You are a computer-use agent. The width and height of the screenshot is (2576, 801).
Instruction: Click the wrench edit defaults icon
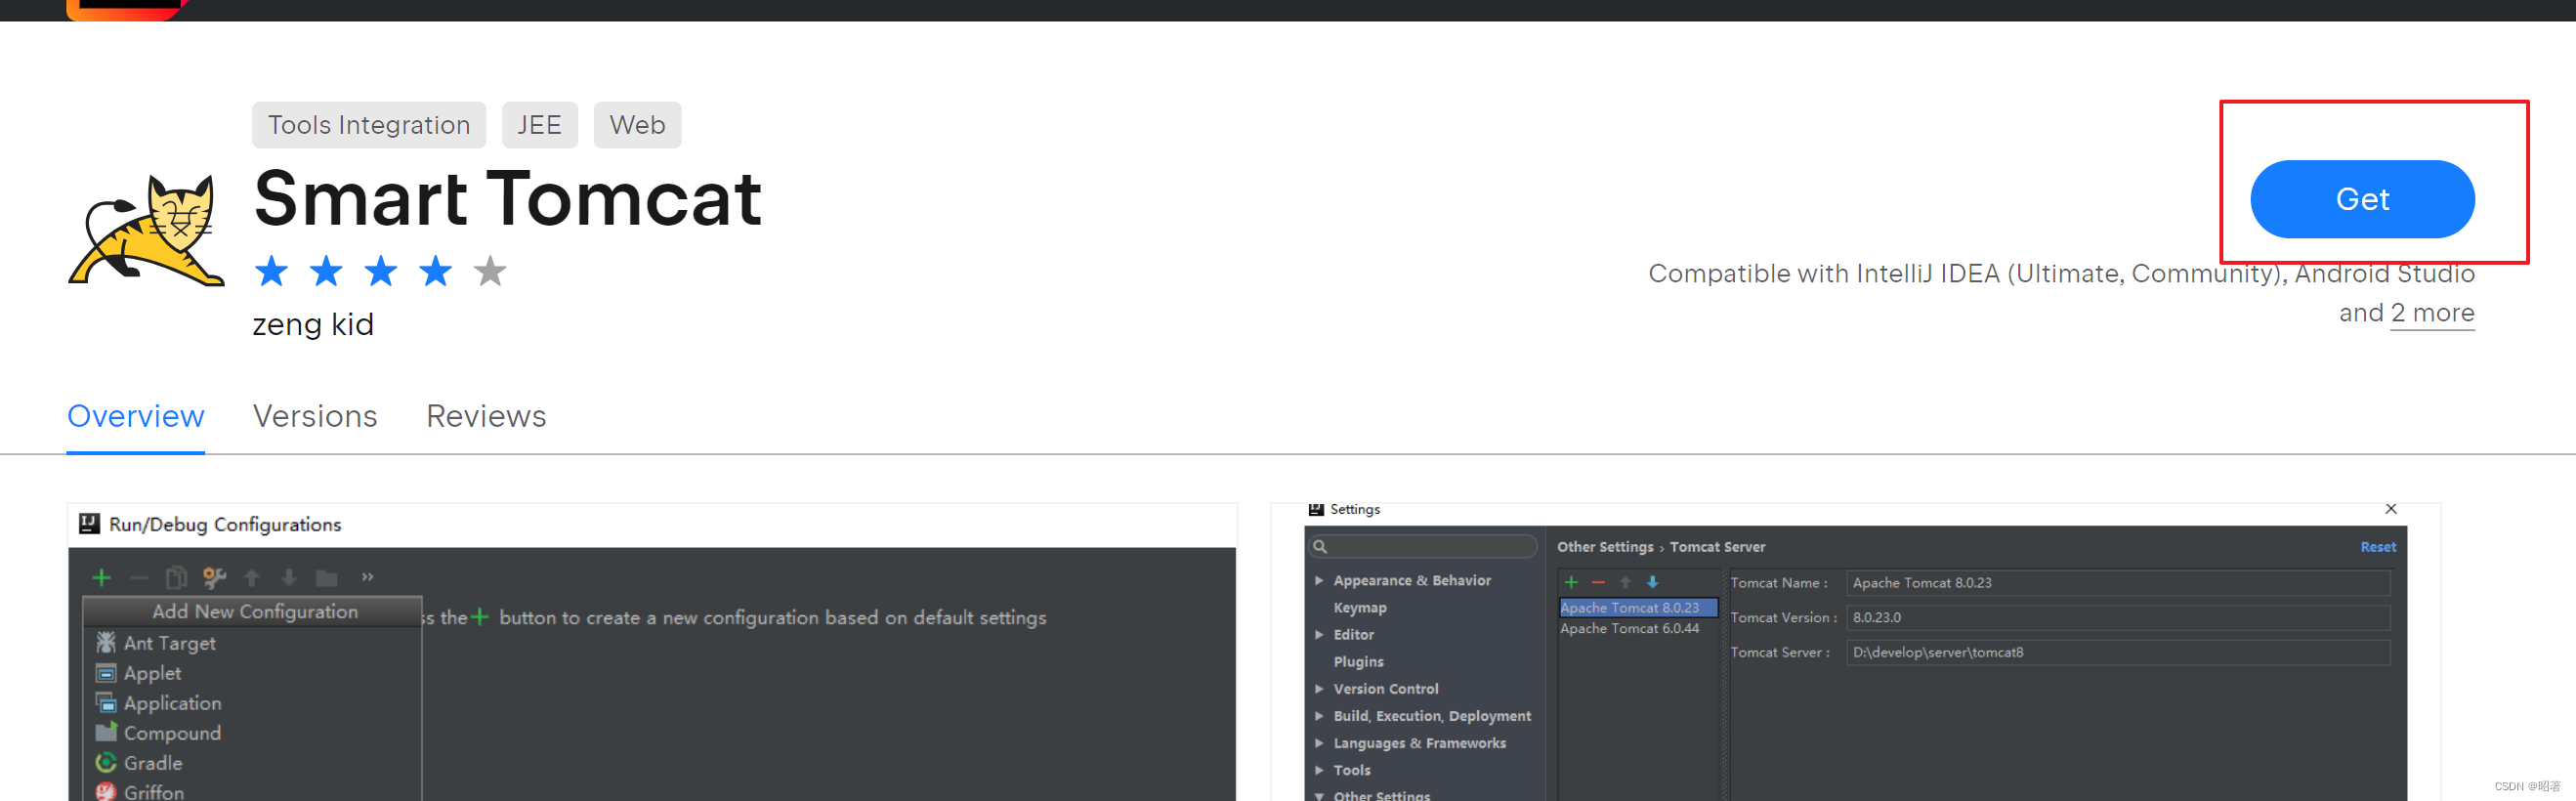tap(214, 577)
